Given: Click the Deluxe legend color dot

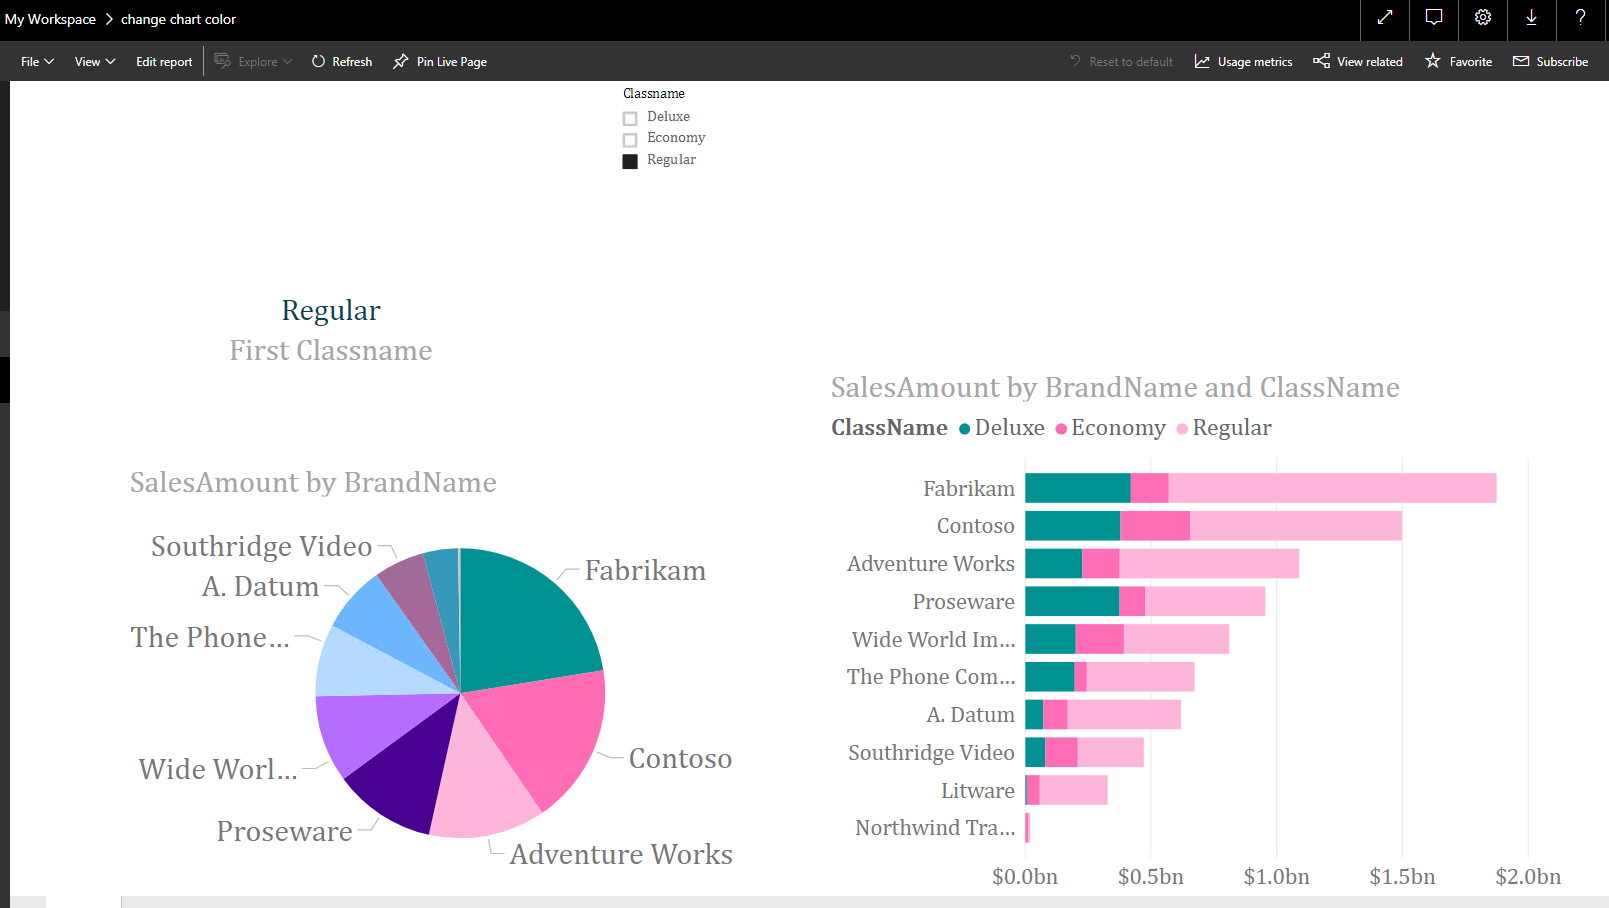Looking at the screenshot, I should click(965, 429).
